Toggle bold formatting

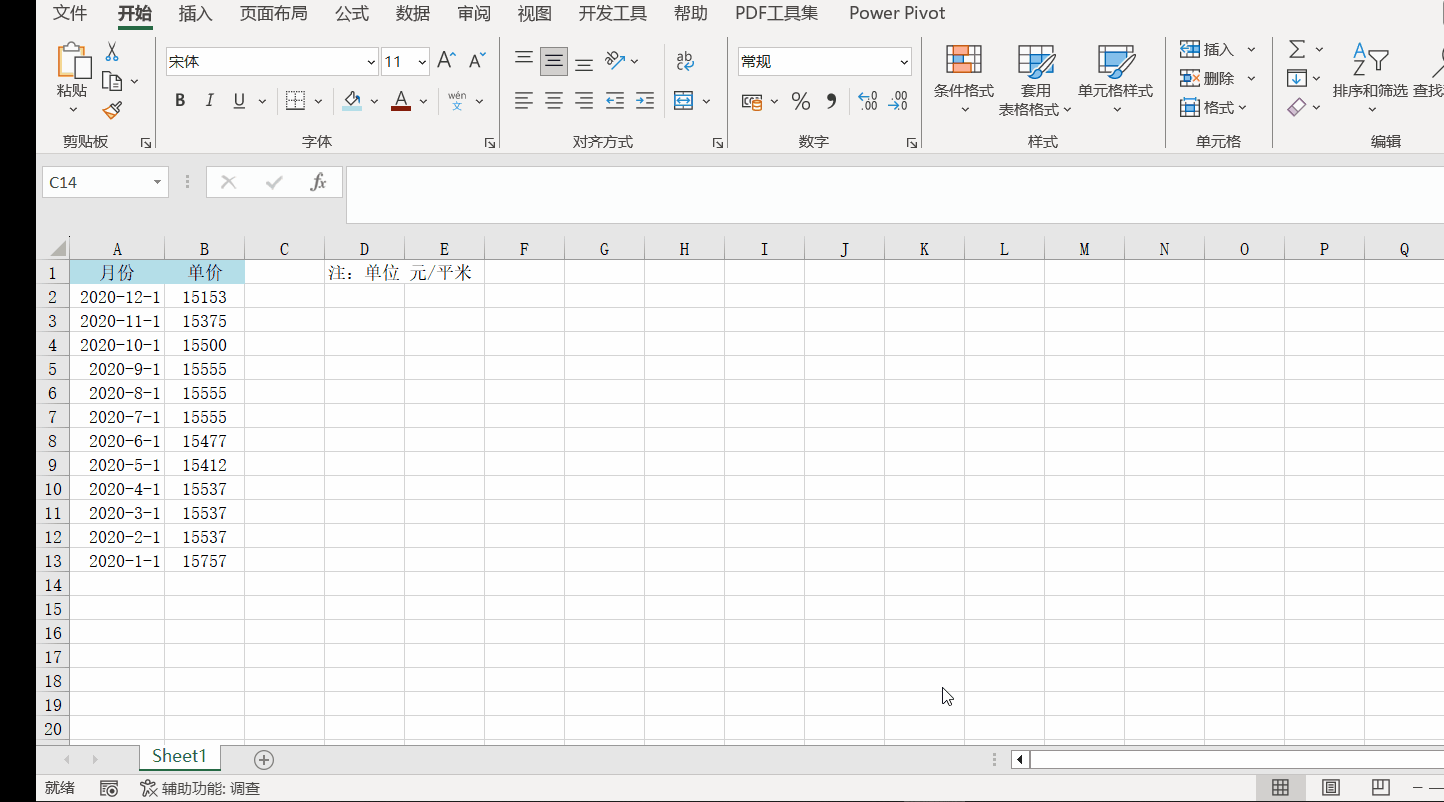click(180, 100)
